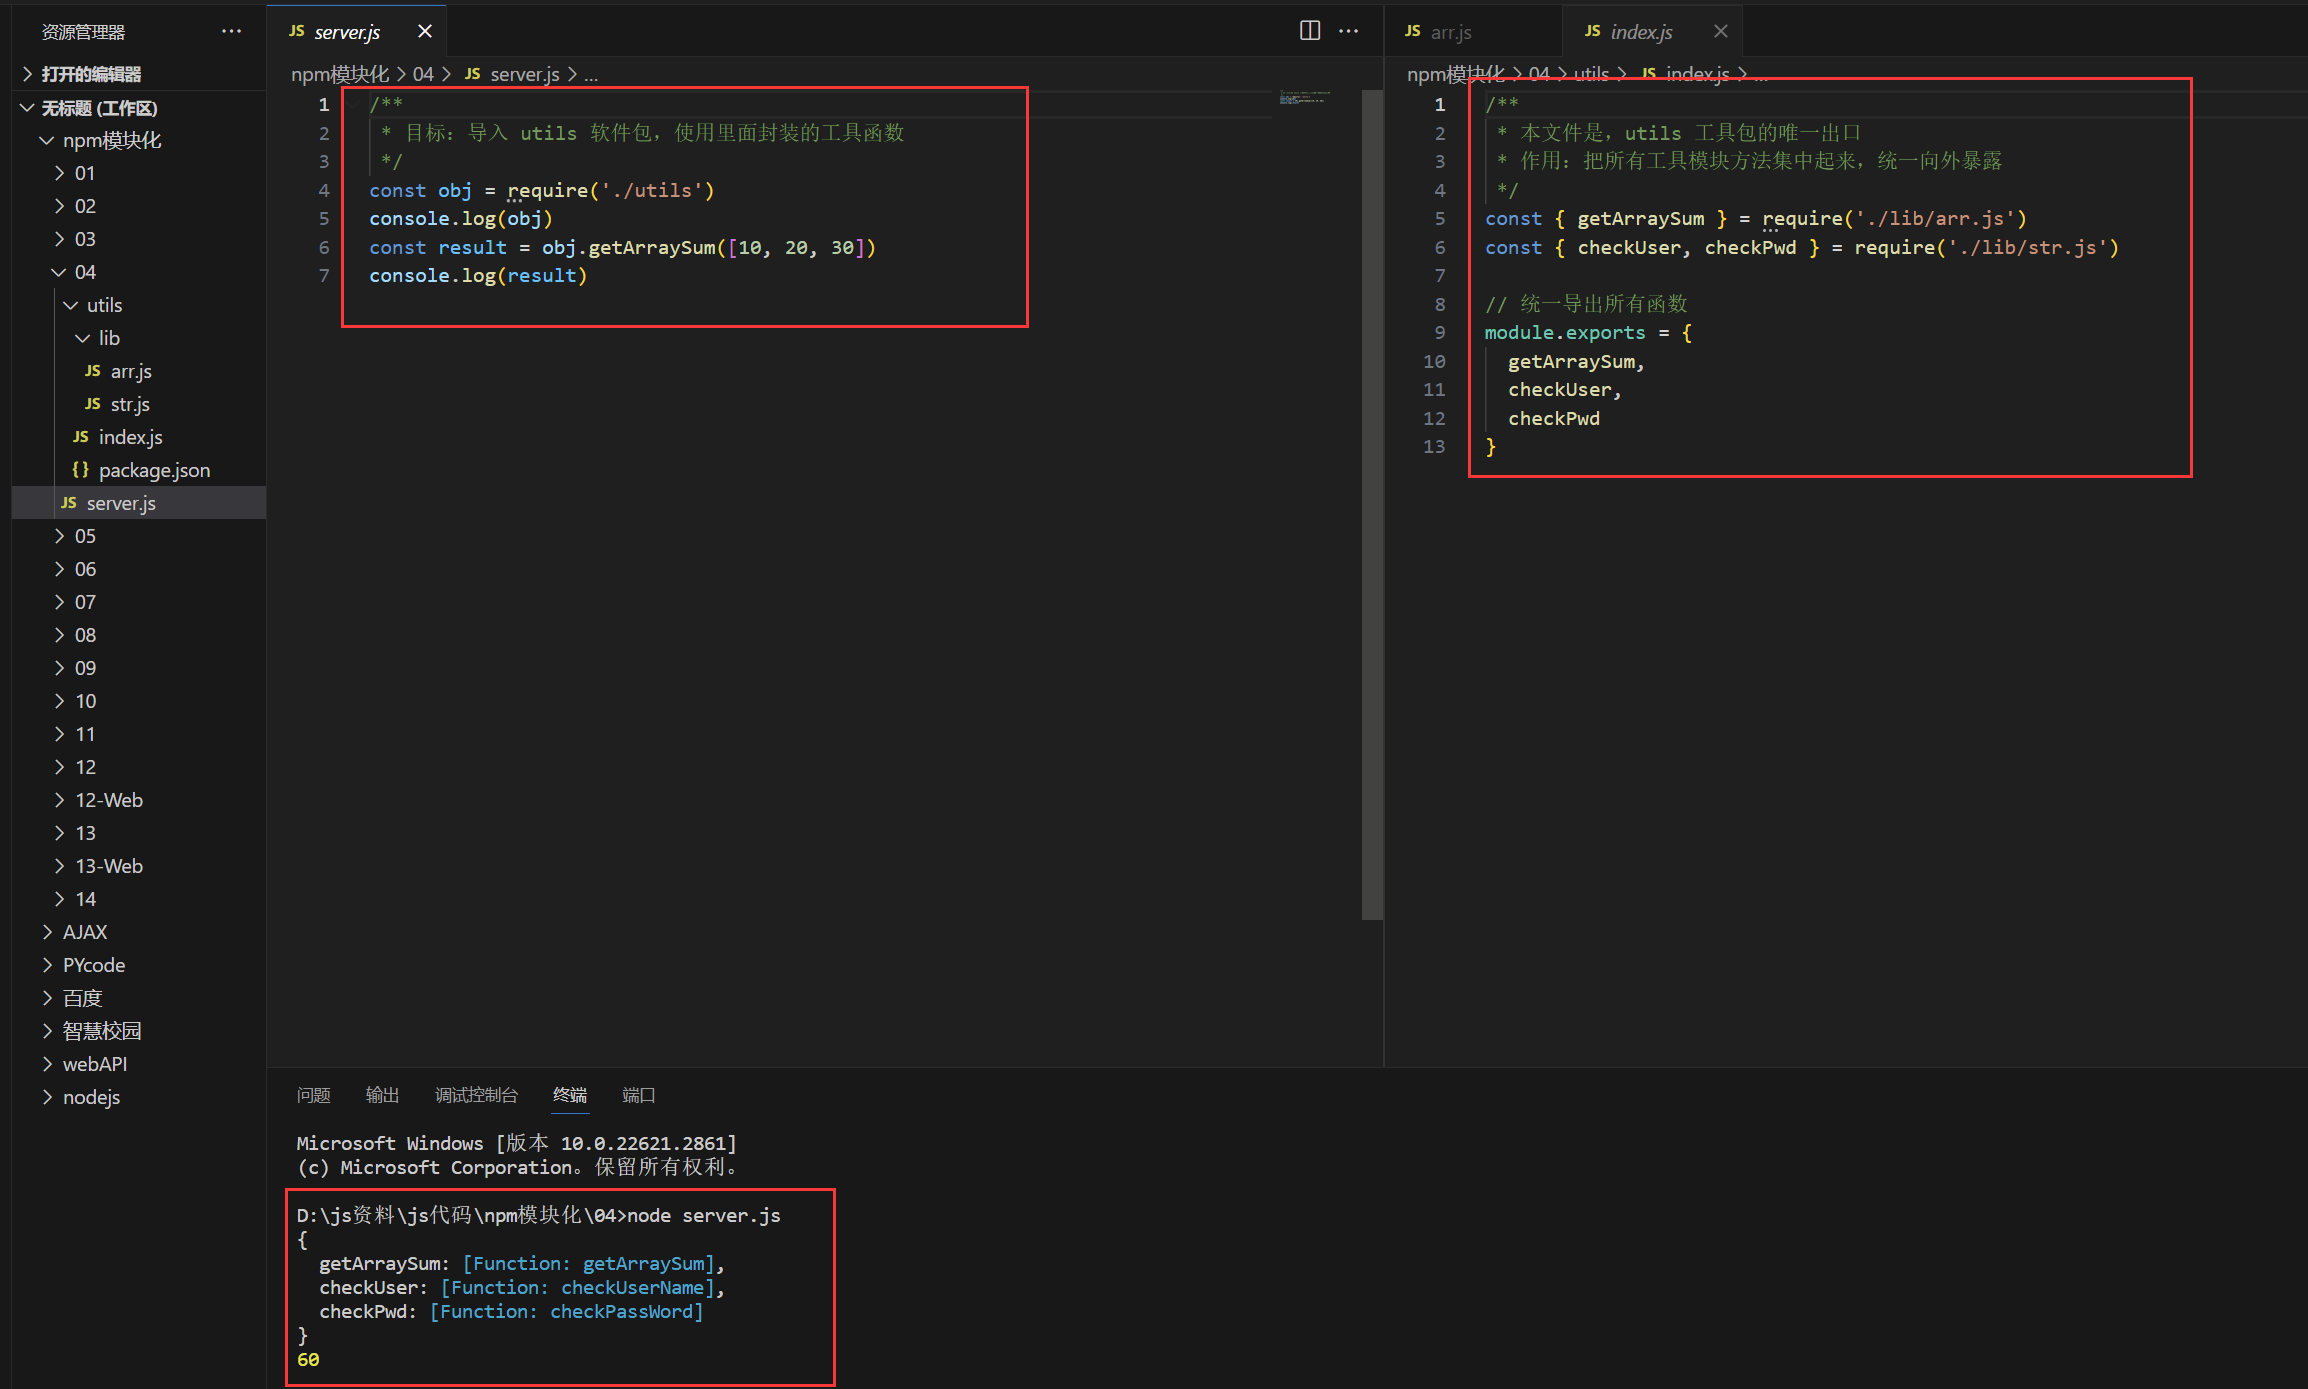The height and width of the screenshot is (1389, 2308).
Task: Click './lib/str.js' require line in index.js
Action: tap(1801, 247)
